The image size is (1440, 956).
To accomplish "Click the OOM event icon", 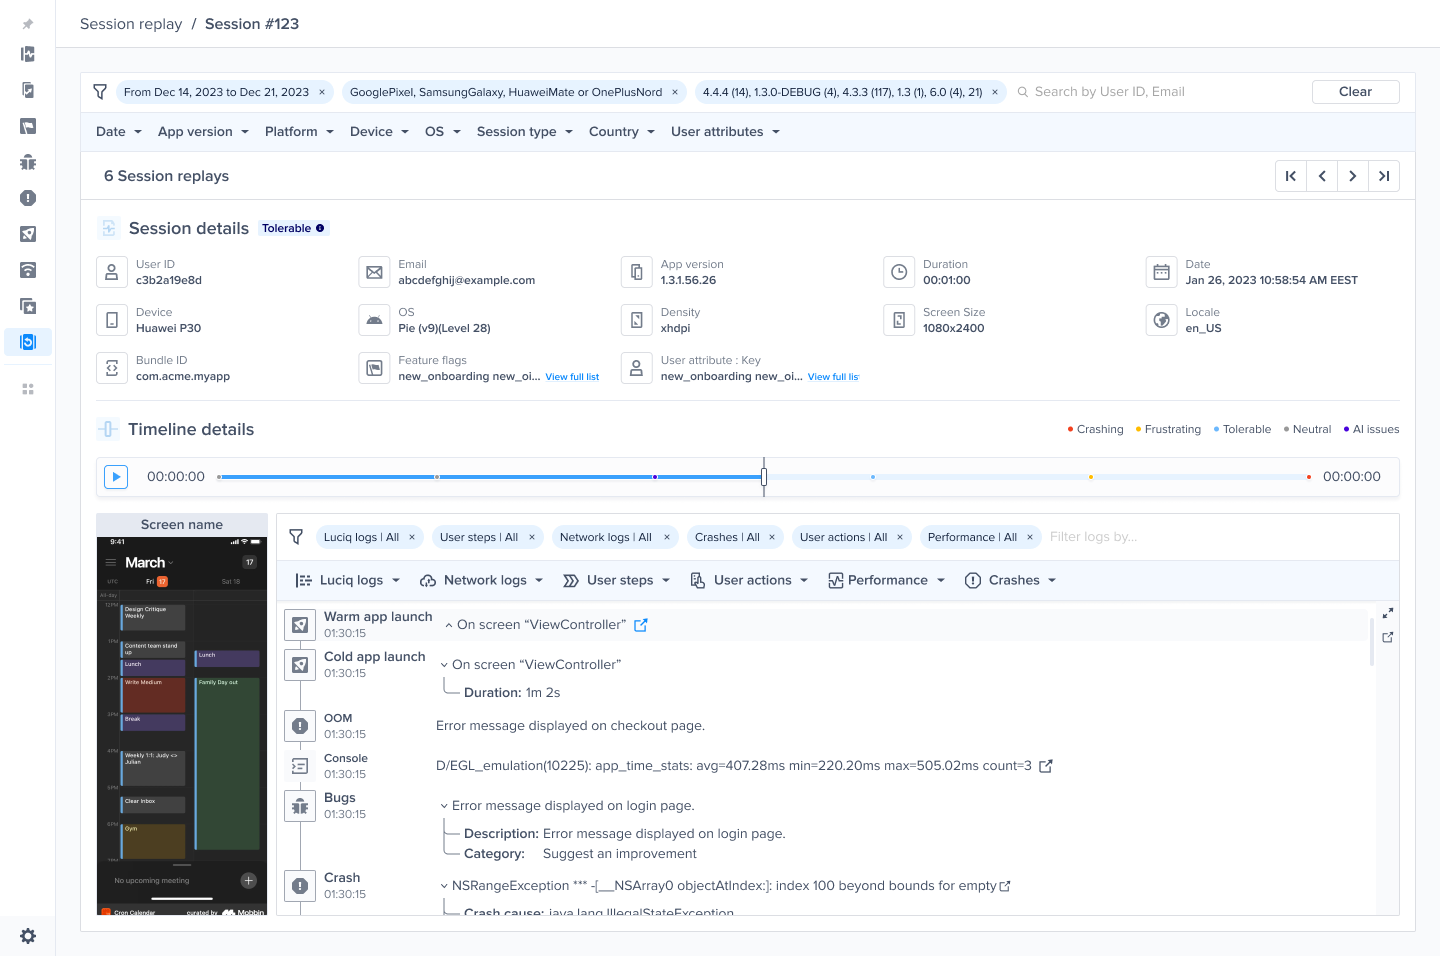I will [x=300, y=726].
